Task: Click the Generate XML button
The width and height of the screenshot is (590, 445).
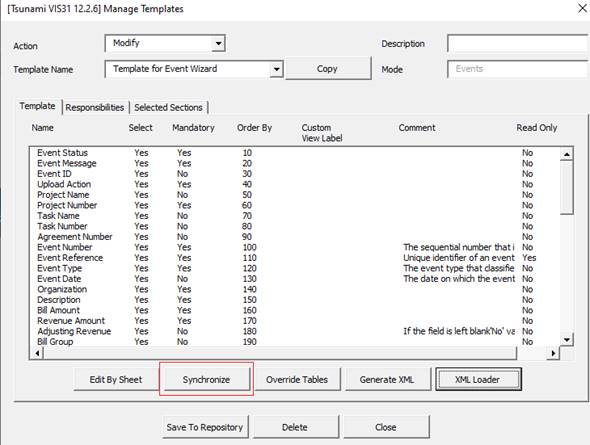Action: pos(387,379)
